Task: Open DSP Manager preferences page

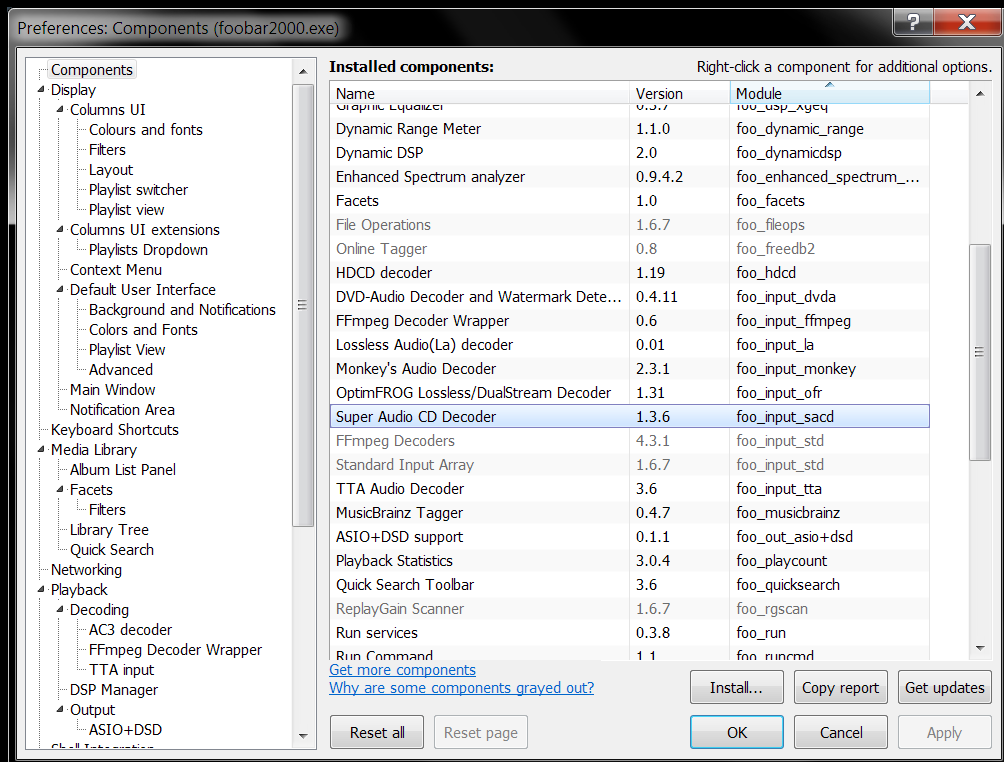Action: [x=113, y=690]
